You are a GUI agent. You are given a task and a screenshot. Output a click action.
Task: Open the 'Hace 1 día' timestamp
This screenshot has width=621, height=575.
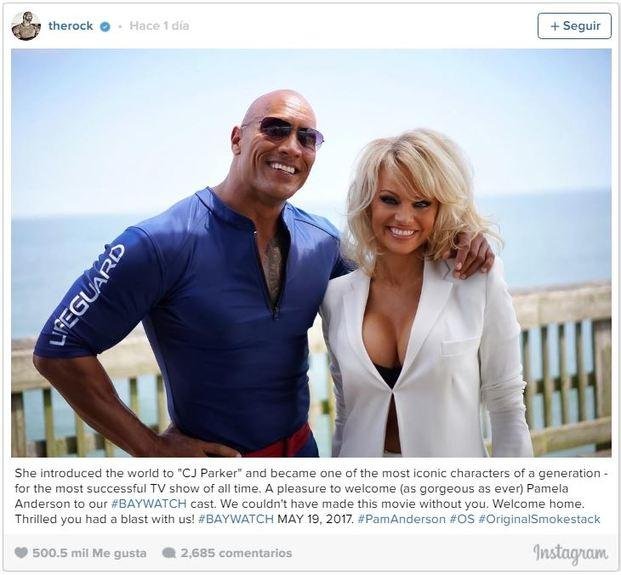click(159, 26)
